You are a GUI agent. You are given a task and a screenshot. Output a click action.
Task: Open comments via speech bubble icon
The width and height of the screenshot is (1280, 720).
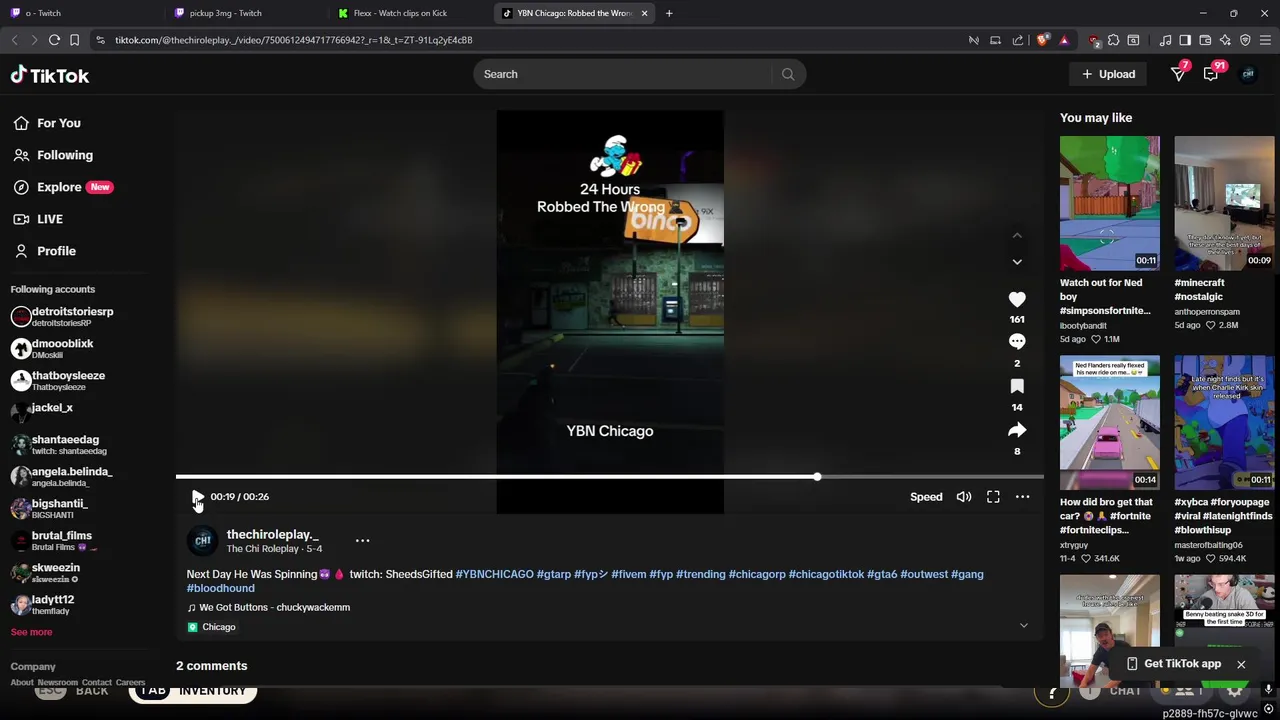[1017, 342]
